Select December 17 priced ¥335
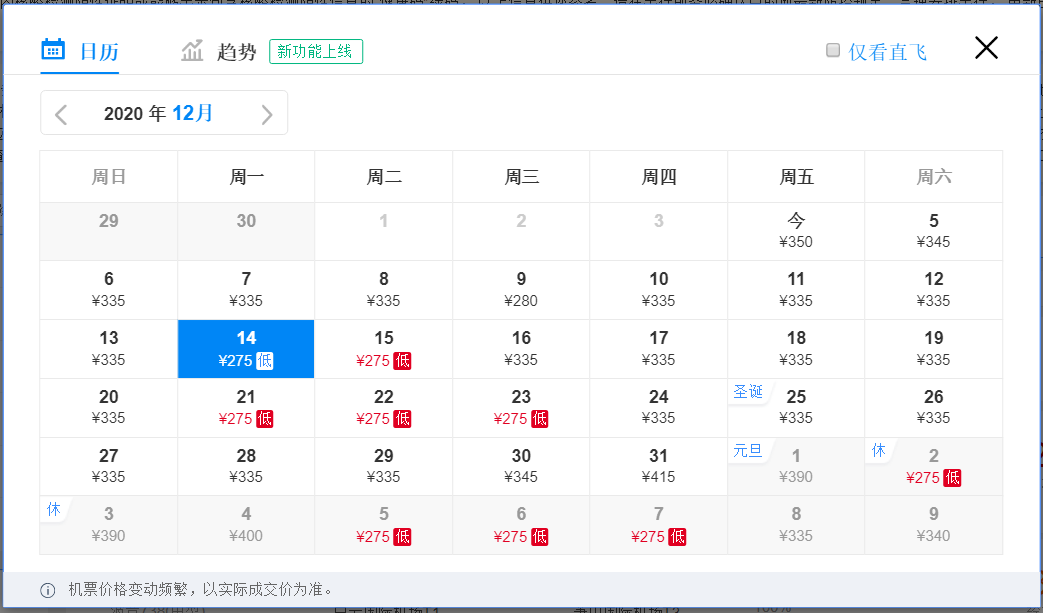The width and height of the screenshot is (1043, 613). 659,349
